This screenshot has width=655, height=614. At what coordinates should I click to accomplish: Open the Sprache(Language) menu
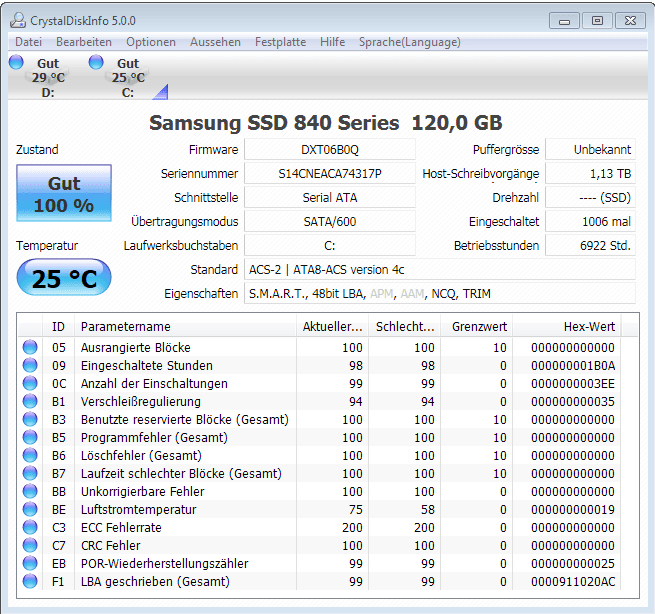pos(409,42)
